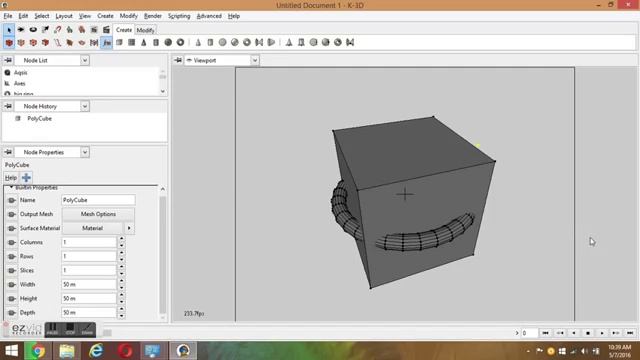
Task: Open the Node Properties panel dropdown
Action: click(x=84, y=152)
